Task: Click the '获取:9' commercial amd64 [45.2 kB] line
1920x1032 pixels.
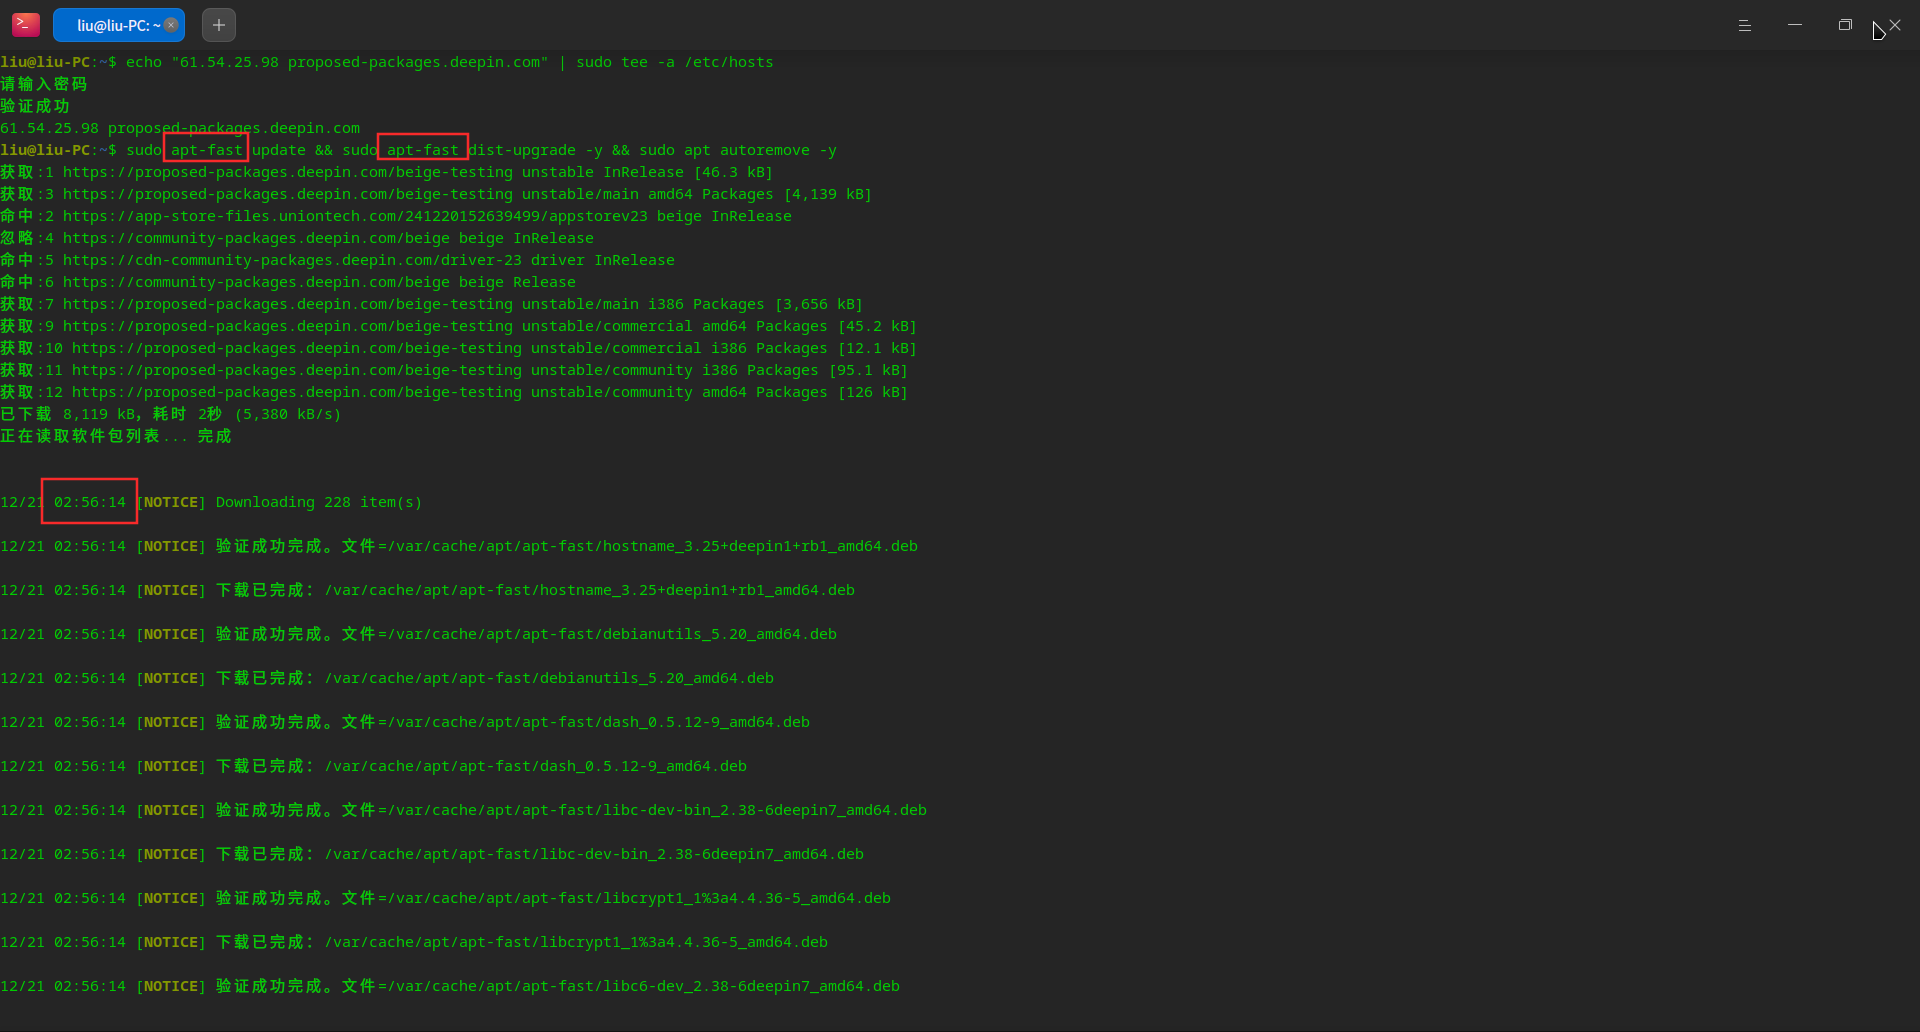Action: [458, 326]
